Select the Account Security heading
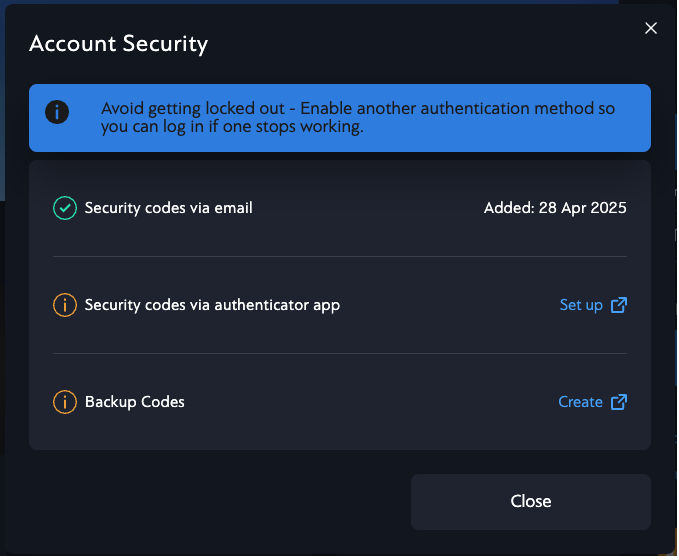This screenshot has height=560, width=679. click(x=118, y=44)
